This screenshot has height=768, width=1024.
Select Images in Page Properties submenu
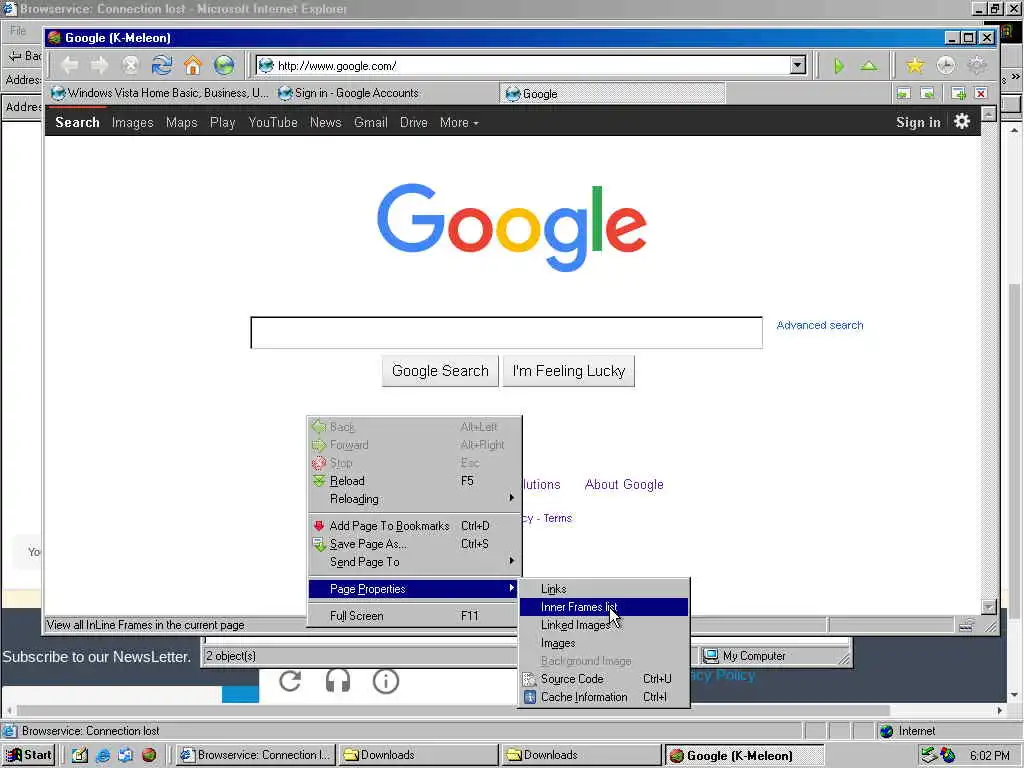[604, 643]
